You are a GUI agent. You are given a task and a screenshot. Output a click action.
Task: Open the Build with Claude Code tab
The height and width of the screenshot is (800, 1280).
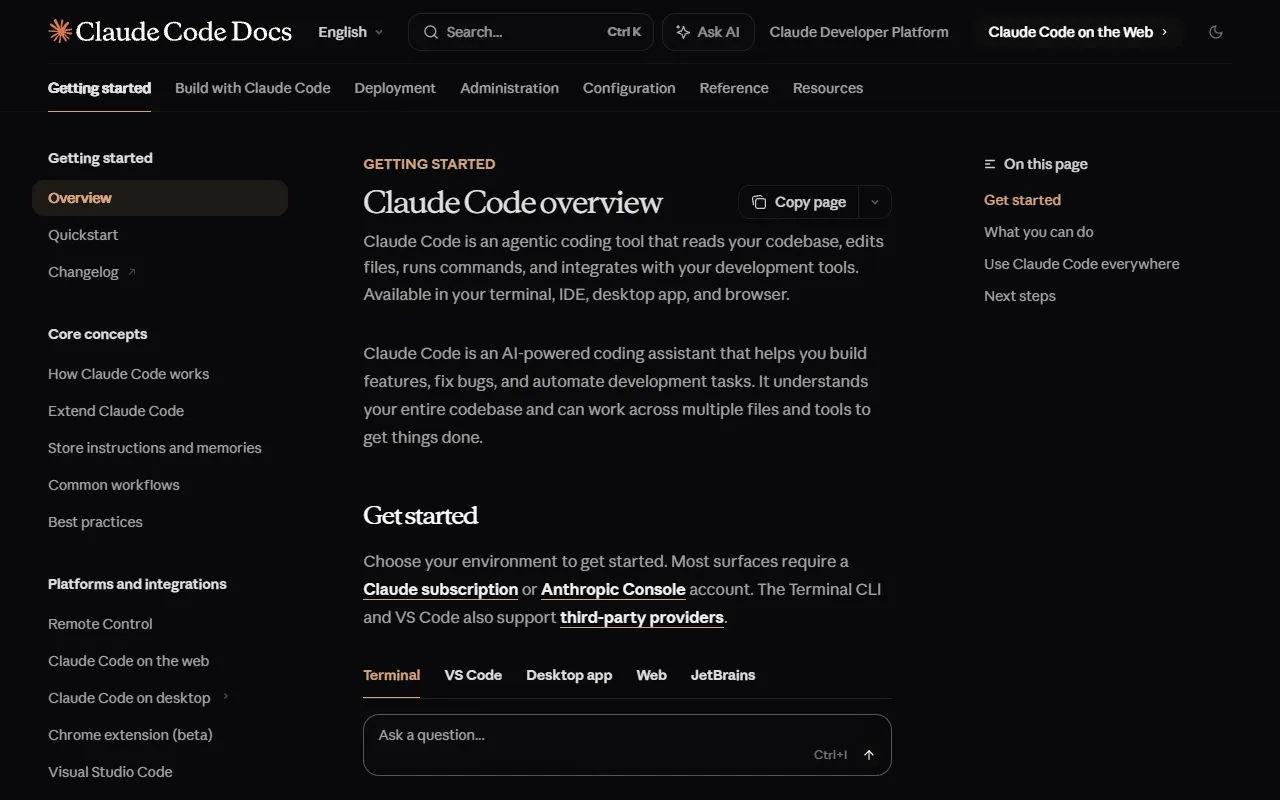(x=252, y=88)
